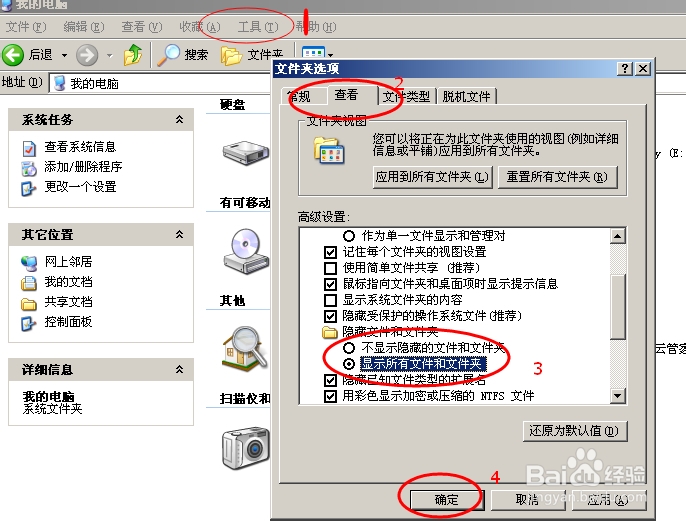The height and width of the screenshot is (521, 686).
Task: Check use simple file sharing option
Action: tap(330, 268)
